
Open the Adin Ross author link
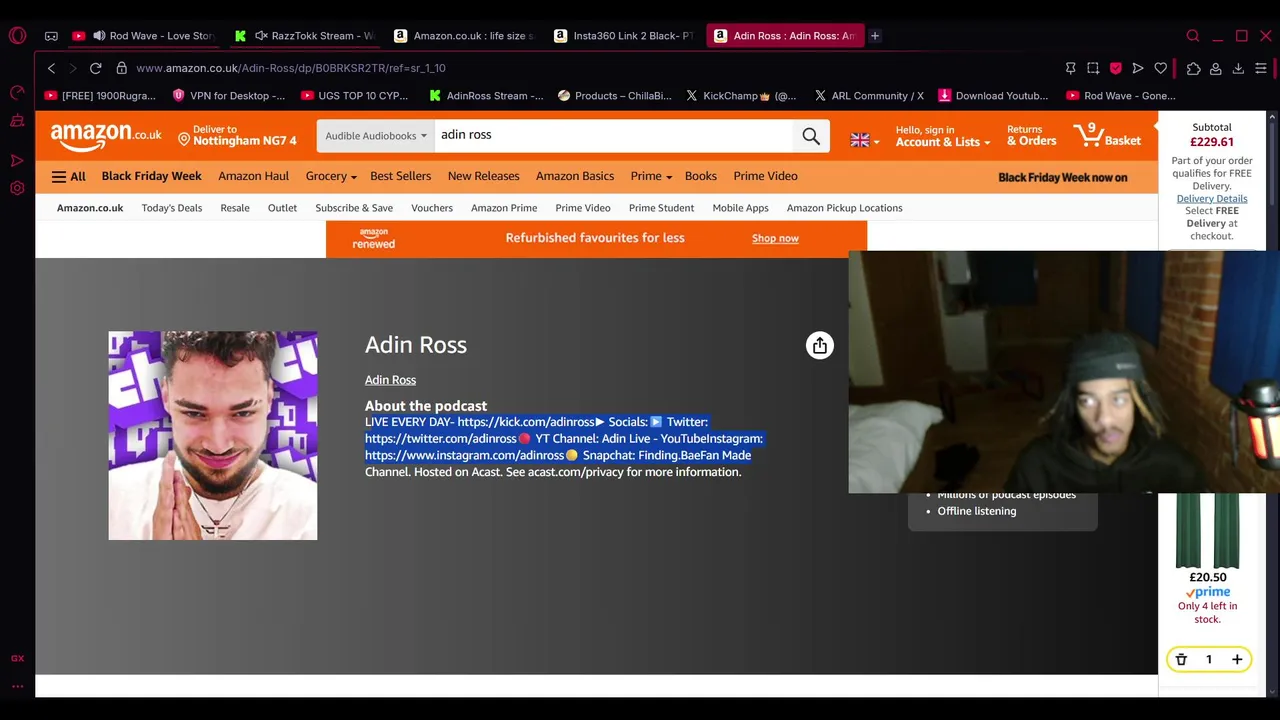[x=390, y=380]
